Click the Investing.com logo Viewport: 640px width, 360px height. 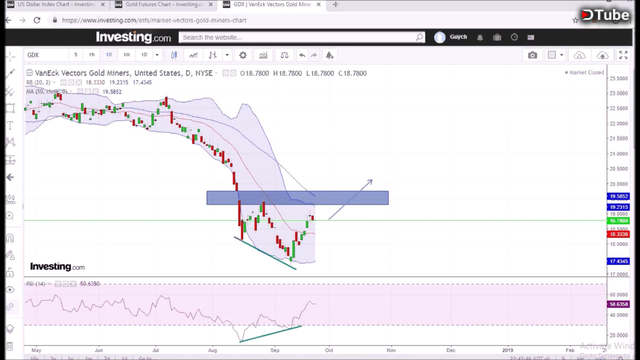[x=133, y=37]
